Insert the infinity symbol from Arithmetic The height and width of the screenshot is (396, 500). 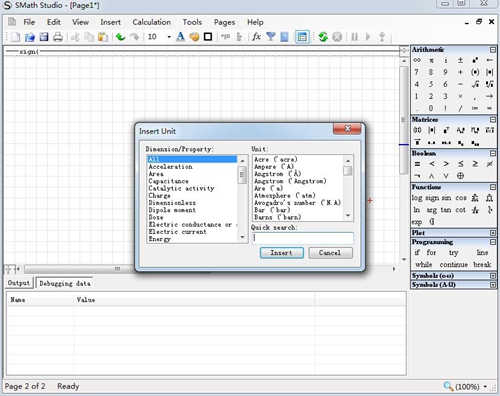pos(417,60)
